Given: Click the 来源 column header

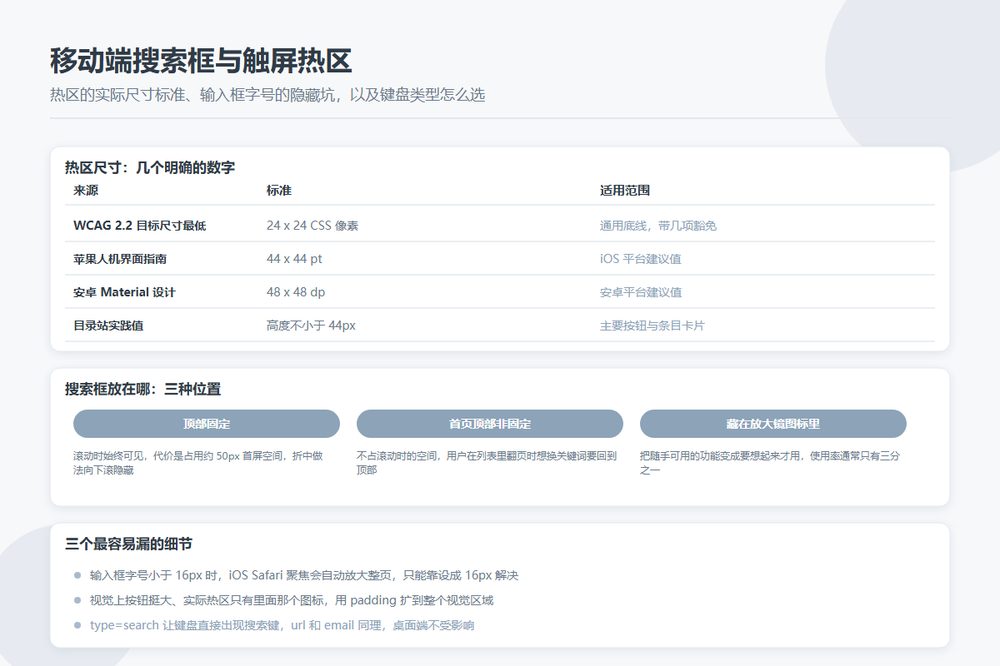Looking at the screenshot, I should click(85, 190).
